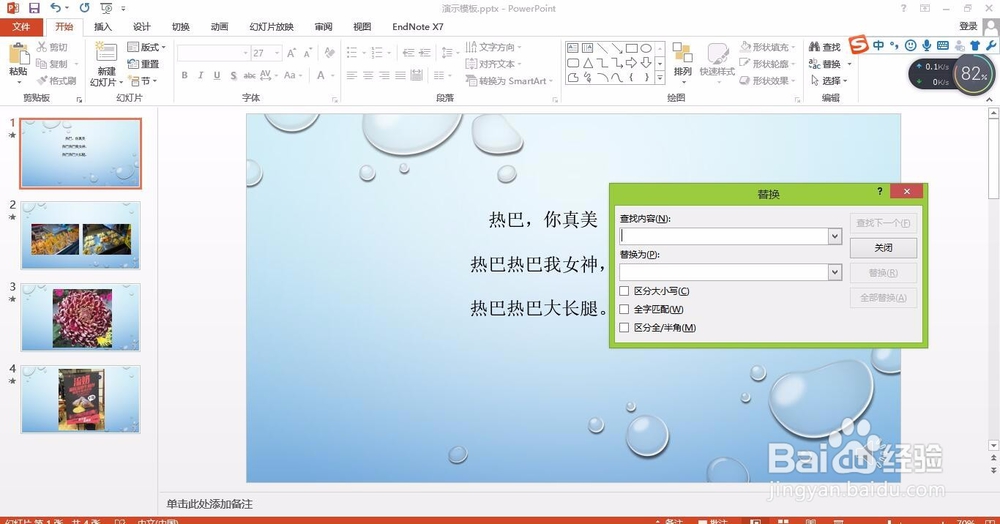Viewport: 1000px width, 524px height.
Task: Click the 替换(R) button in the dialog
Action: coord(883,273)
